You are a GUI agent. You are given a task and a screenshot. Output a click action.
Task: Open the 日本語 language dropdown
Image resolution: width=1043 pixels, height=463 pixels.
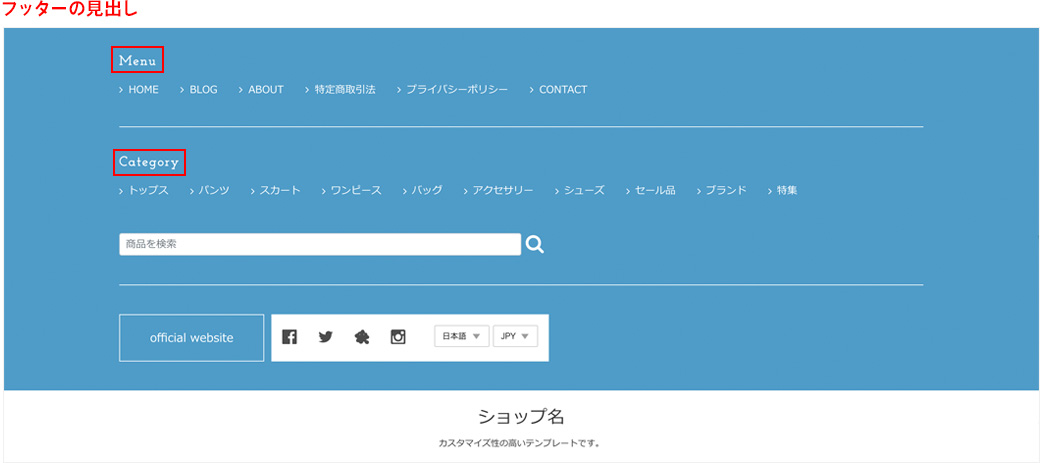[461, 337]
